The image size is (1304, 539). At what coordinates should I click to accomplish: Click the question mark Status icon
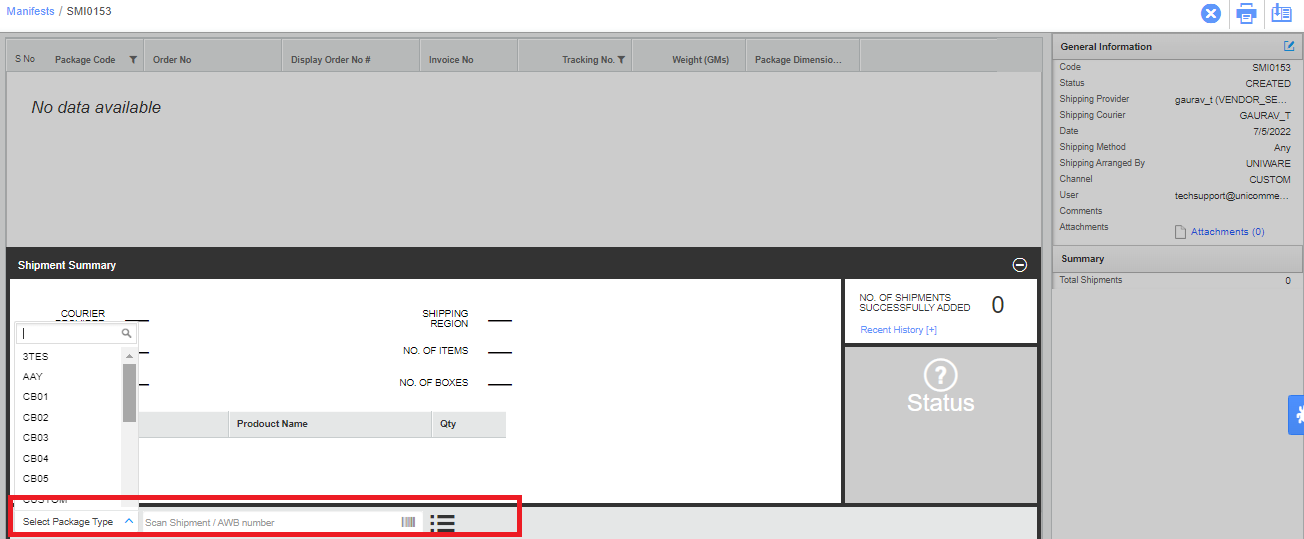click(940, 375)
